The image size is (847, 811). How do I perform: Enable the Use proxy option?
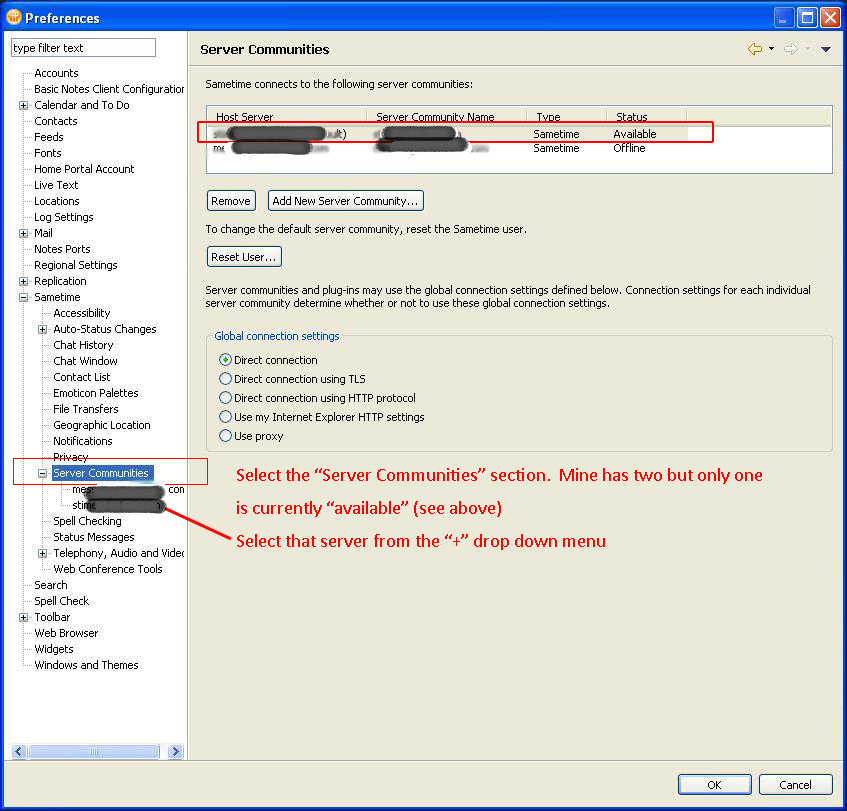pyautogui.click(x=225, y=436)
